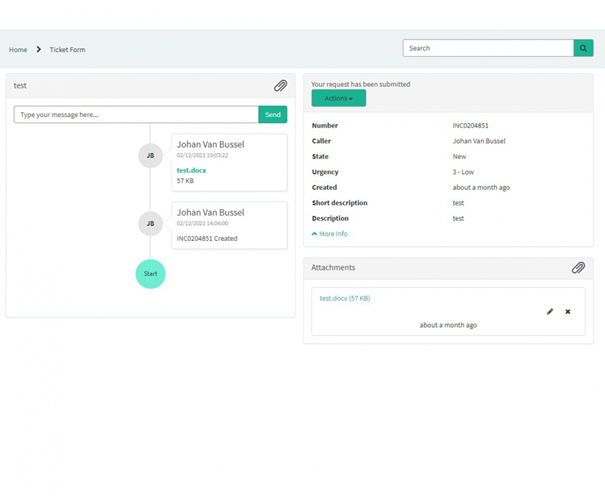The width and height of the screenshot is (605, 496).
Task: Click the ticket number INC0204851 value
Action: click(x=470, y=126)
